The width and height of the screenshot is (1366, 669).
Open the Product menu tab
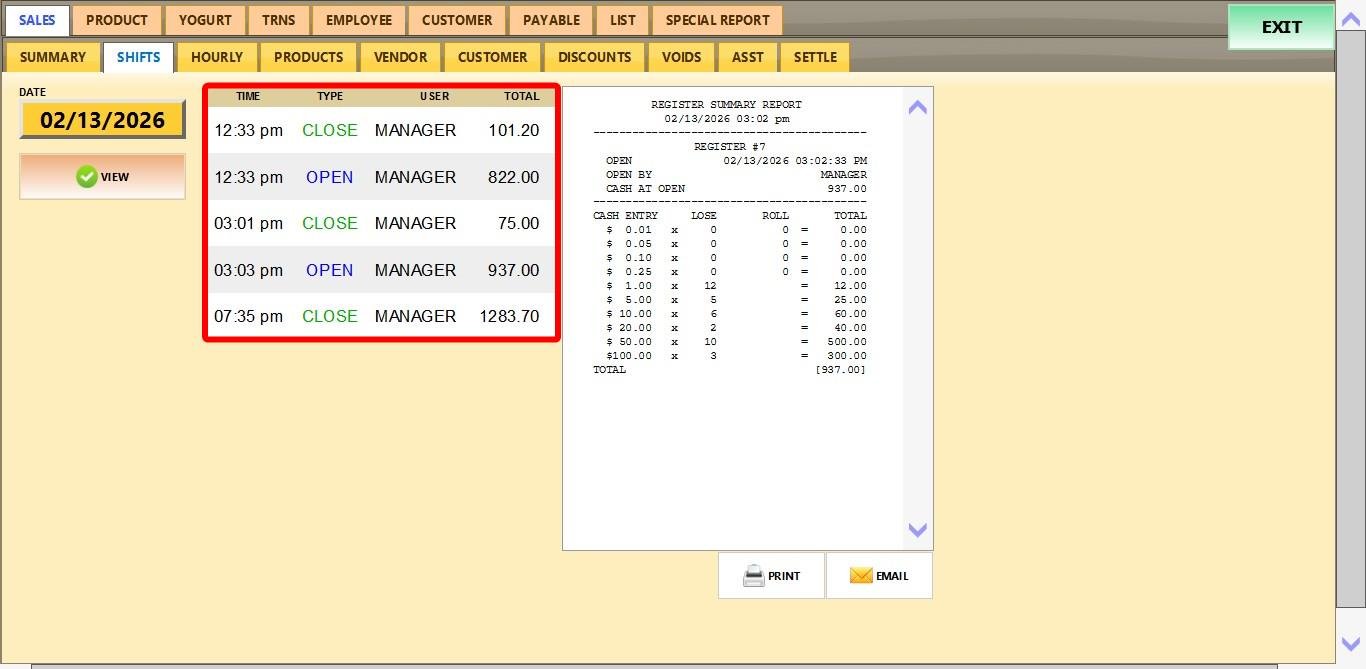pyautogui.click(x=117, y=20)
